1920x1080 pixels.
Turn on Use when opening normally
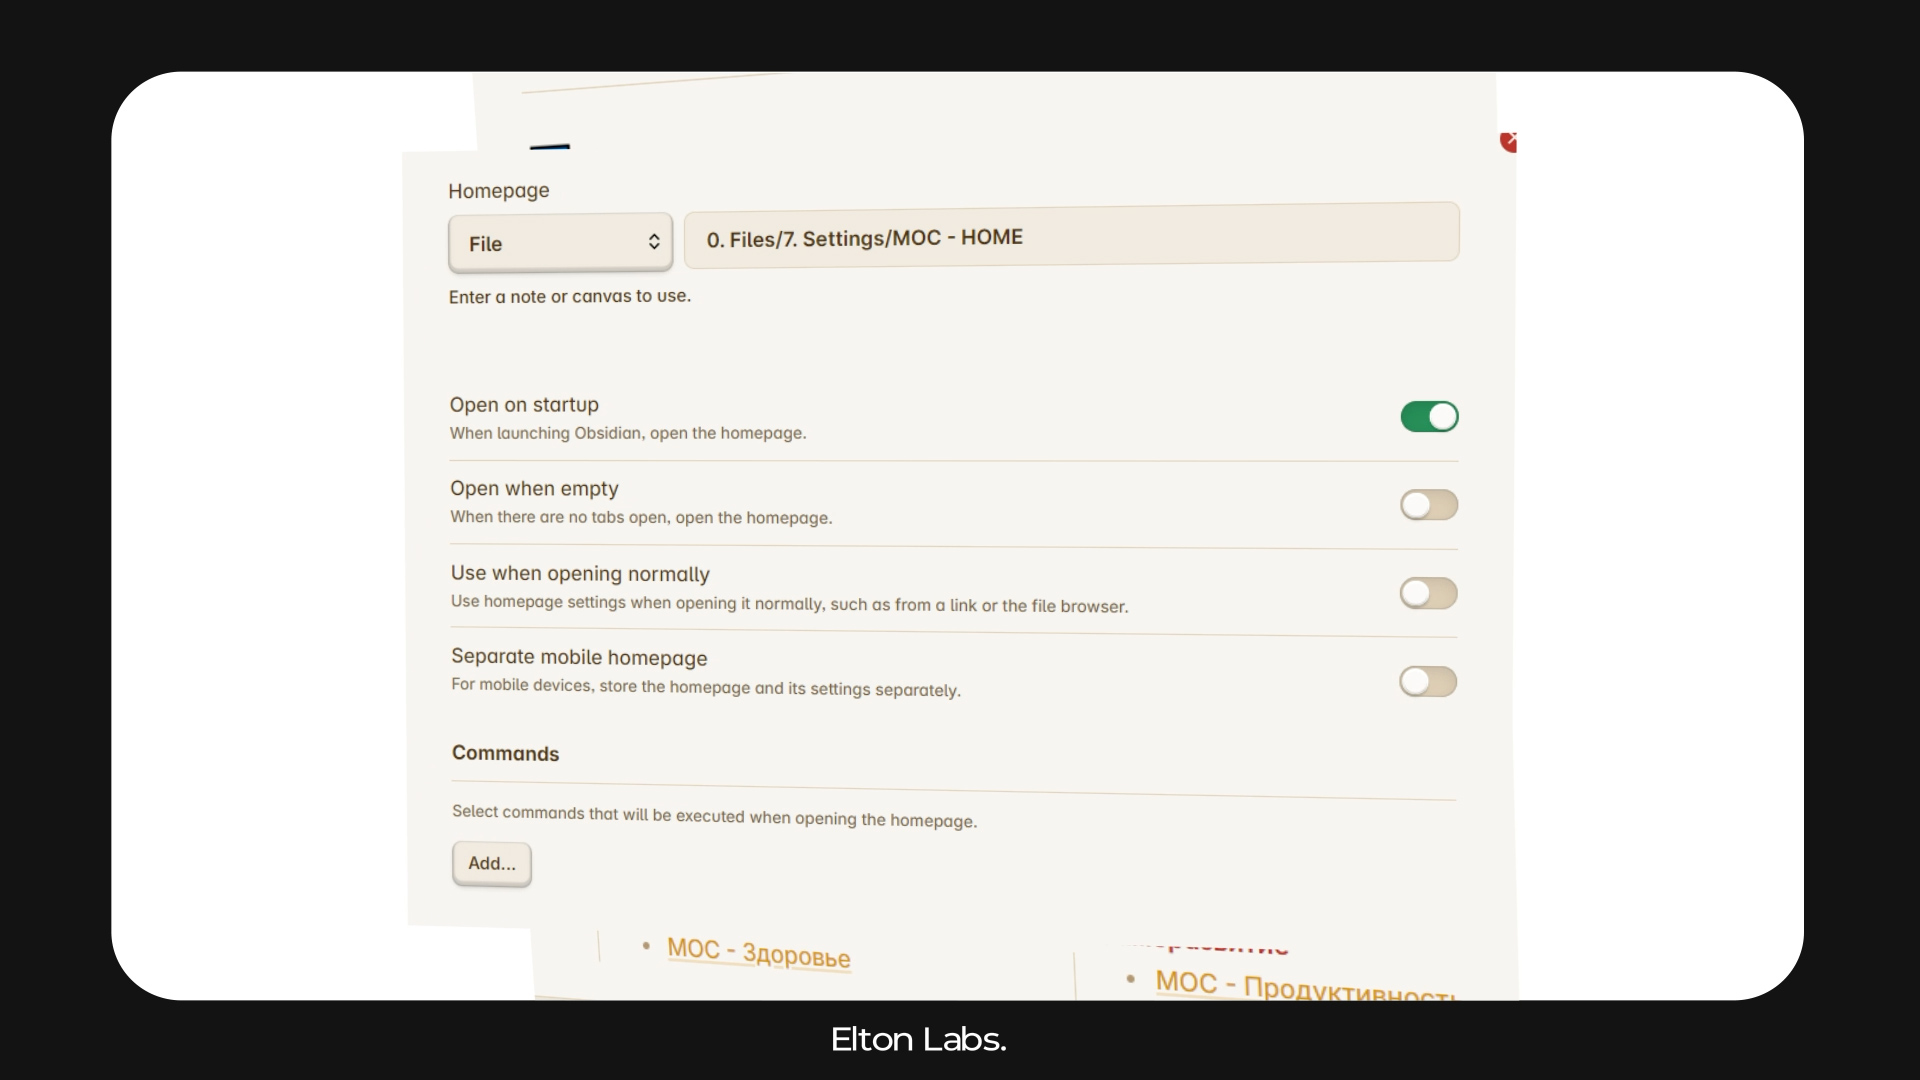pyautogui.click(x=1428, y=593)
